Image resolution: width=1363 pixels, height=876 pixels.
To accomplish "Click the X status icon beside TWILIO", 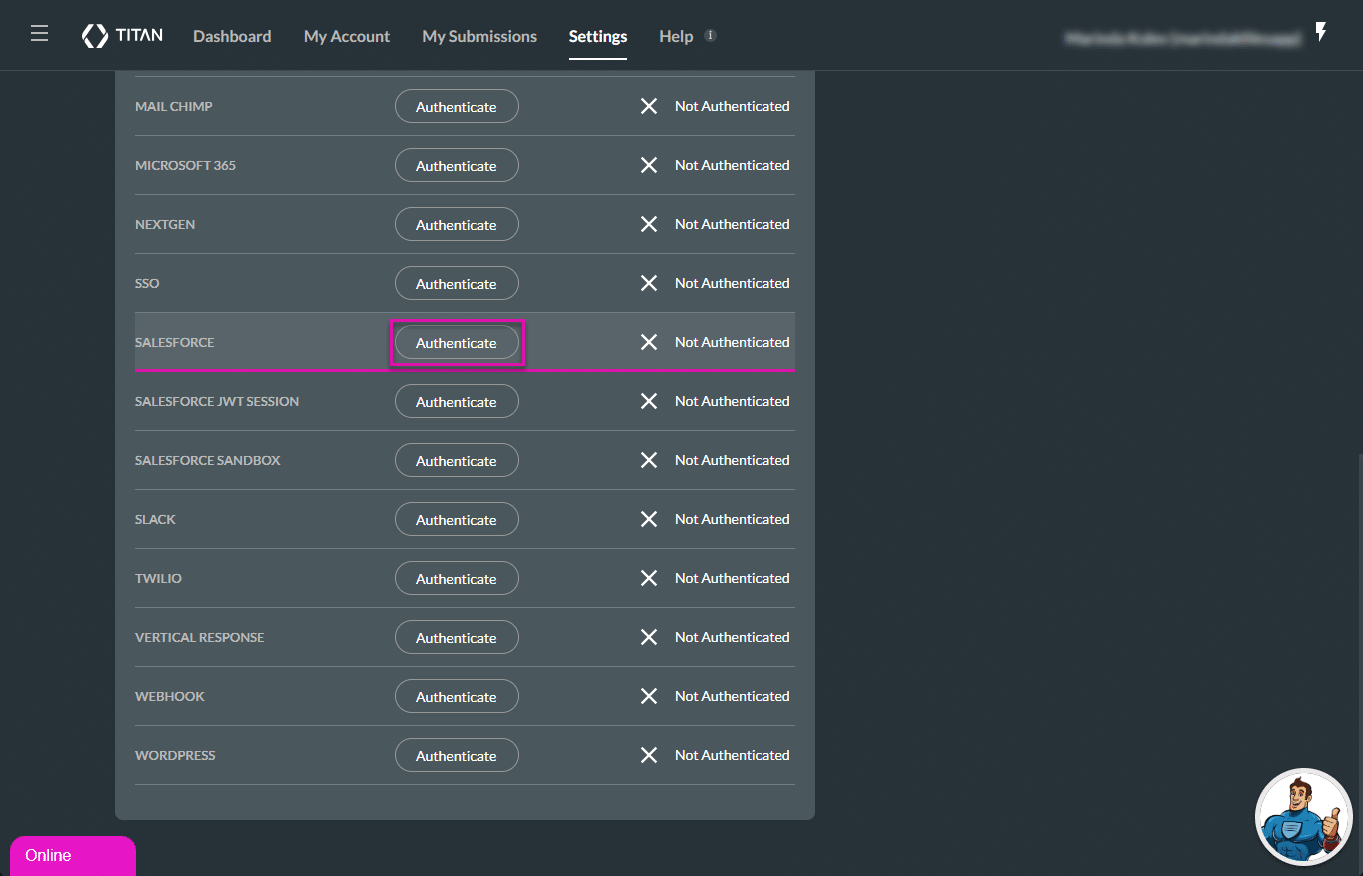I will (649, 578).
